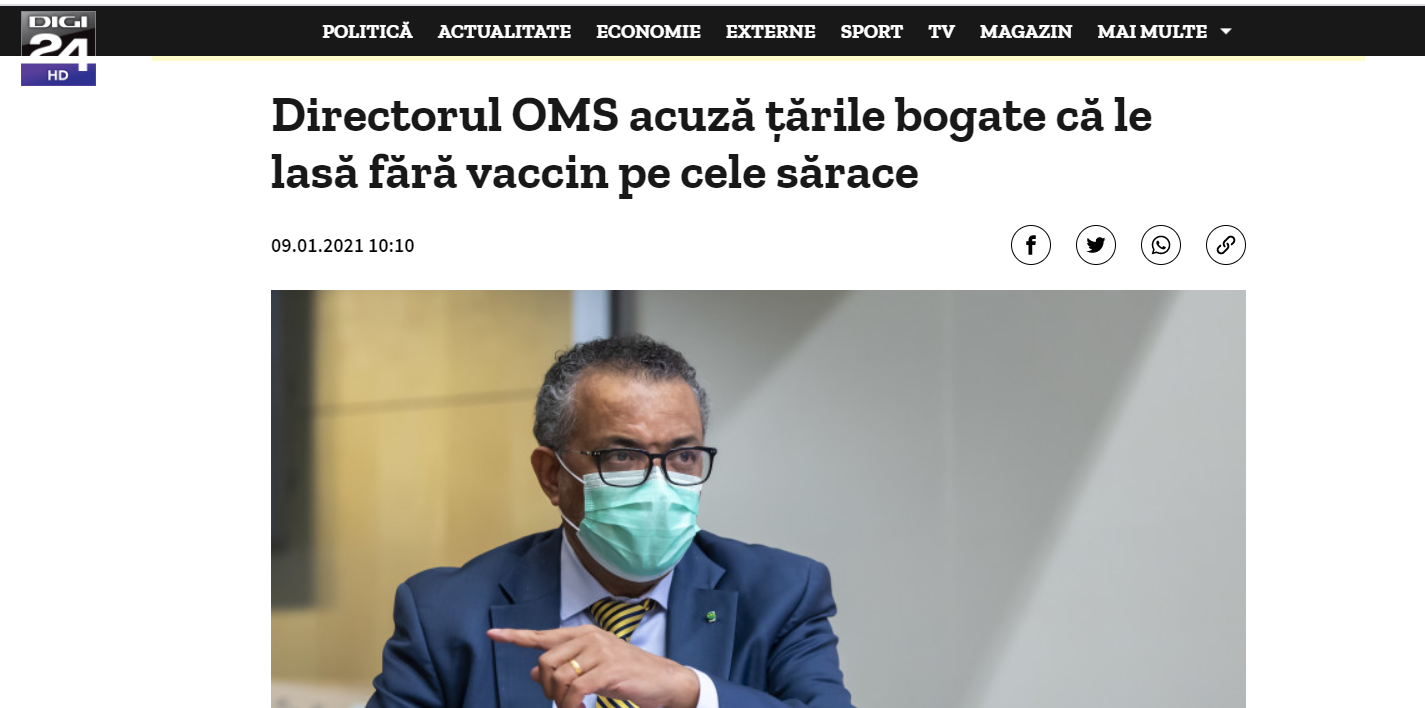This screenshot has width=1425, height=708.
Task: Click the DIGI wordmark in the logo
Action: pos(58,21)
